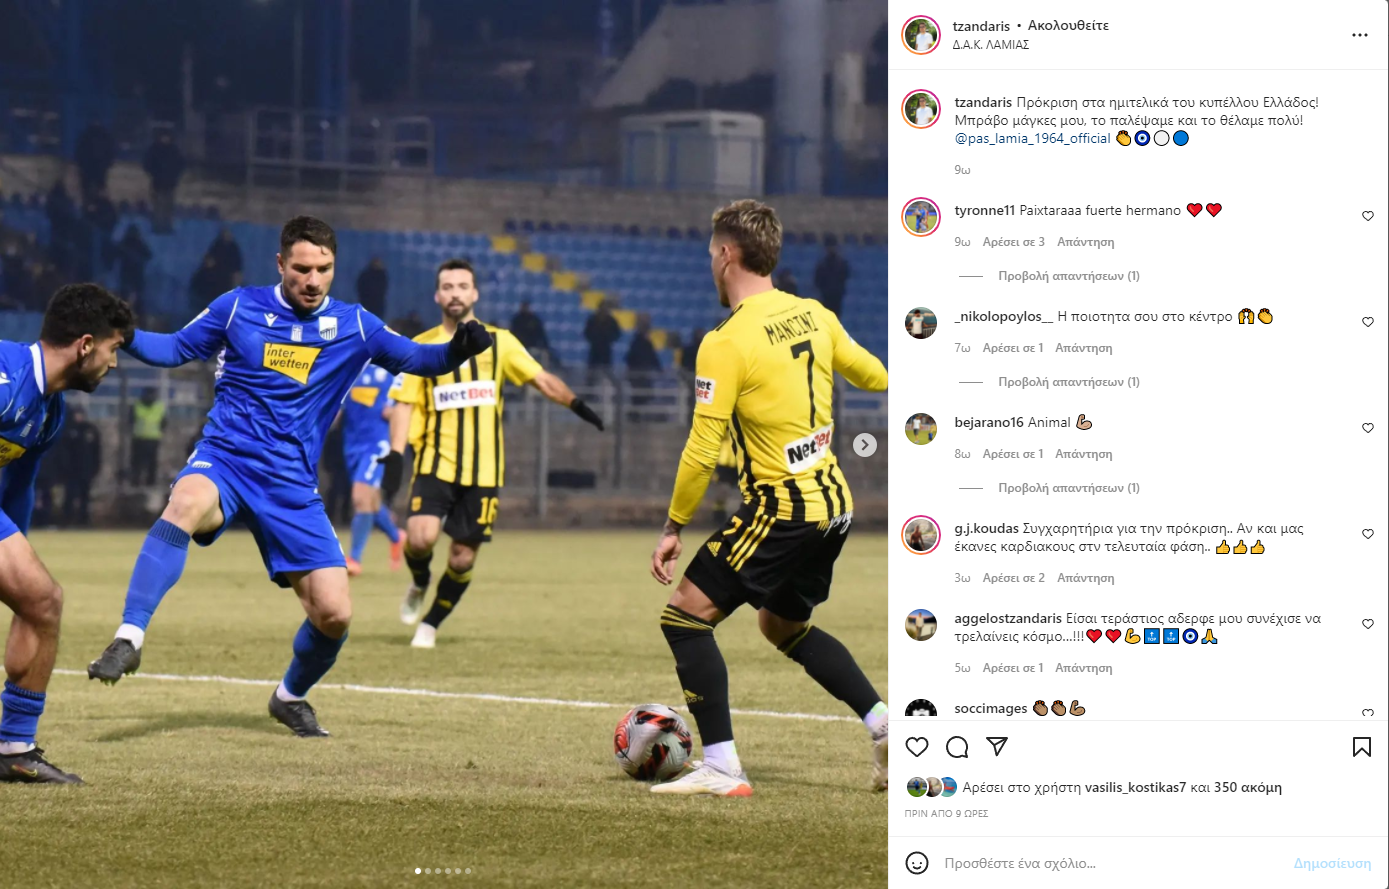Reply to g.j.koudas comment
This screenshot has width=1389, height=889.
(1085, 578)
